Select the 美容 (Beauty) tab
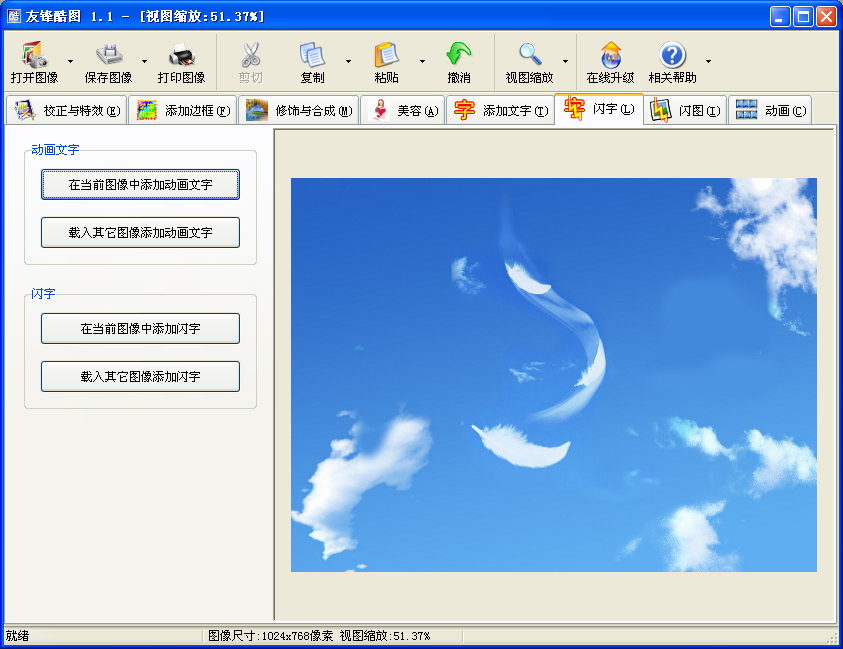This screenshot has height=649, width=843. [x=403, y=111]
